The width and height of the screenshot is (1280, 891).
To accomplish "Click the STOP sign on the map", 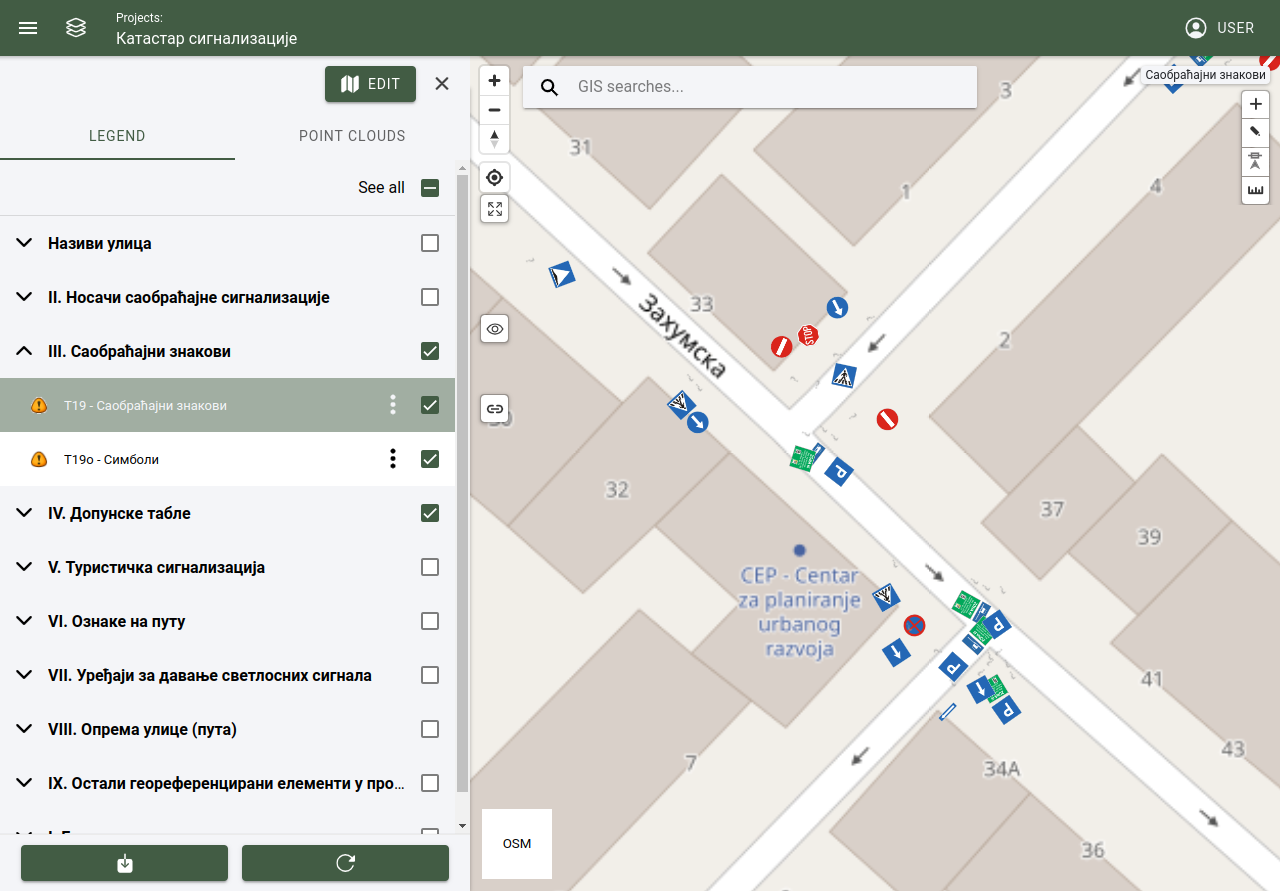I will click(x=808, y=335).
